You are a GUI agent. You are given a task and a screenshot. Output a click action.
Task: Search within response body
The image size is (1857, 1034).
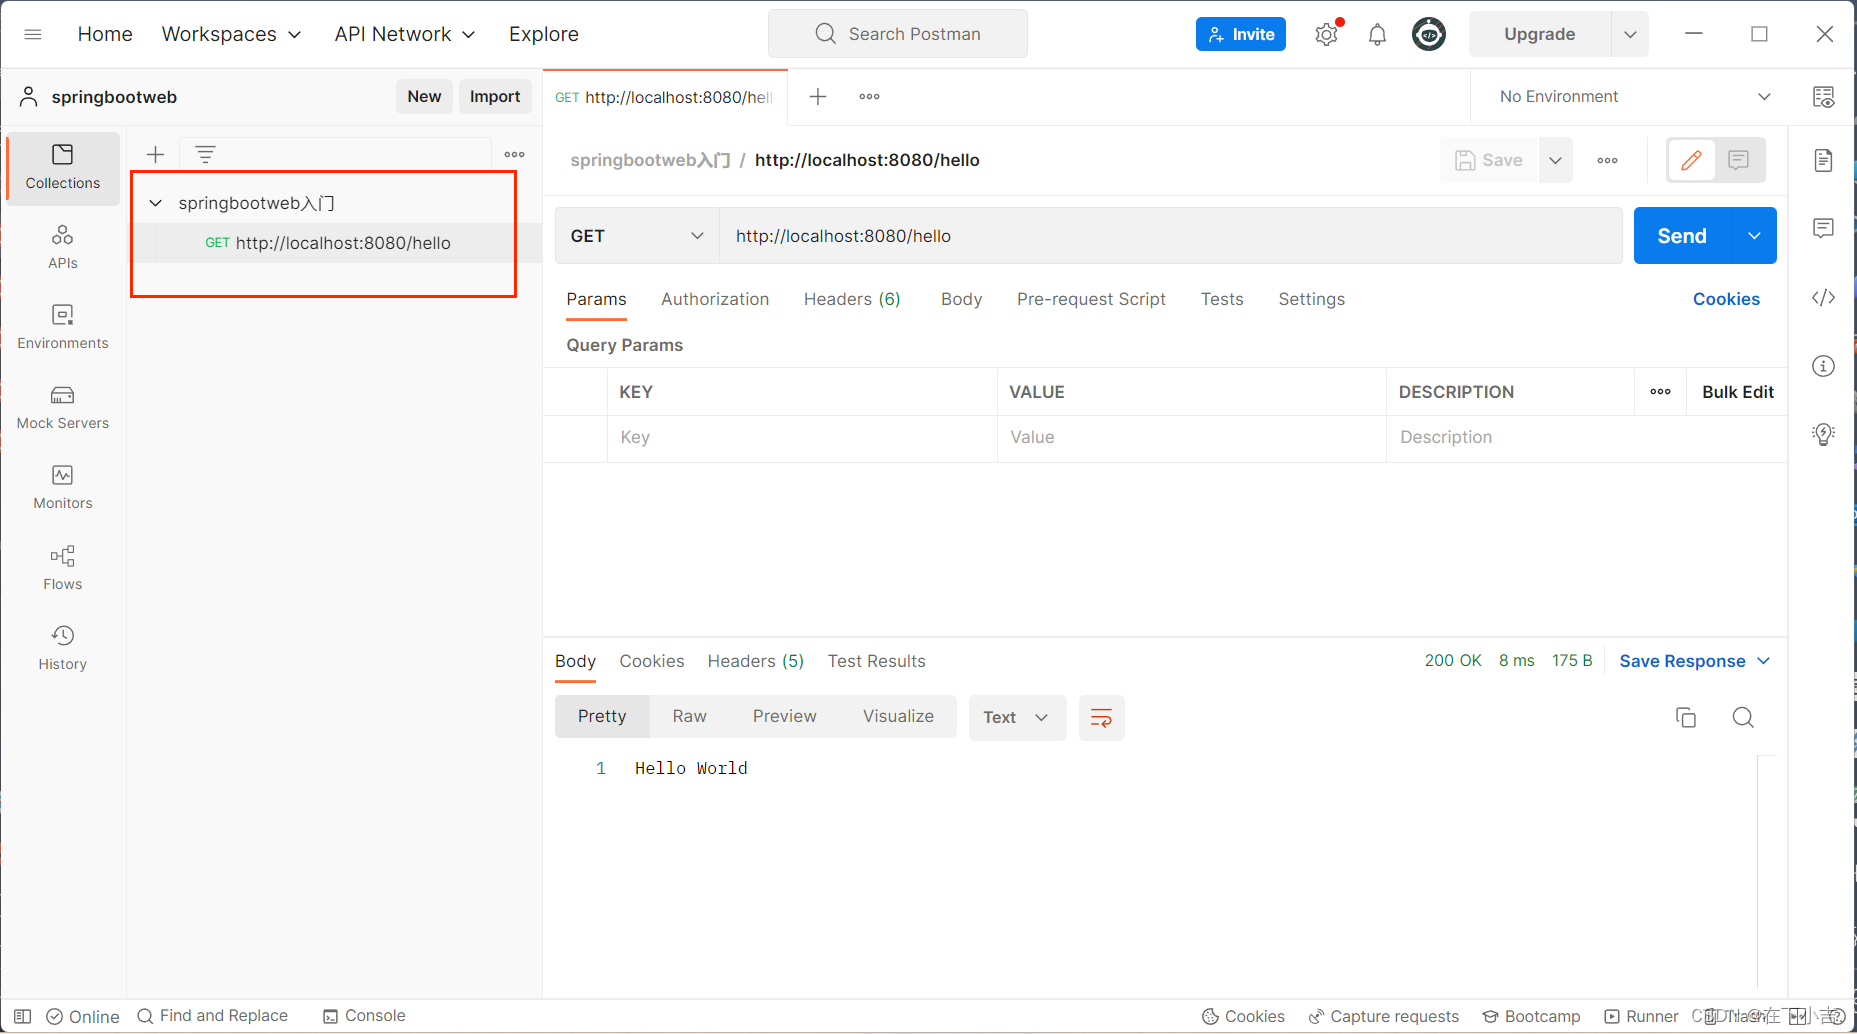pyautogui.click(x=1743, y=717)
